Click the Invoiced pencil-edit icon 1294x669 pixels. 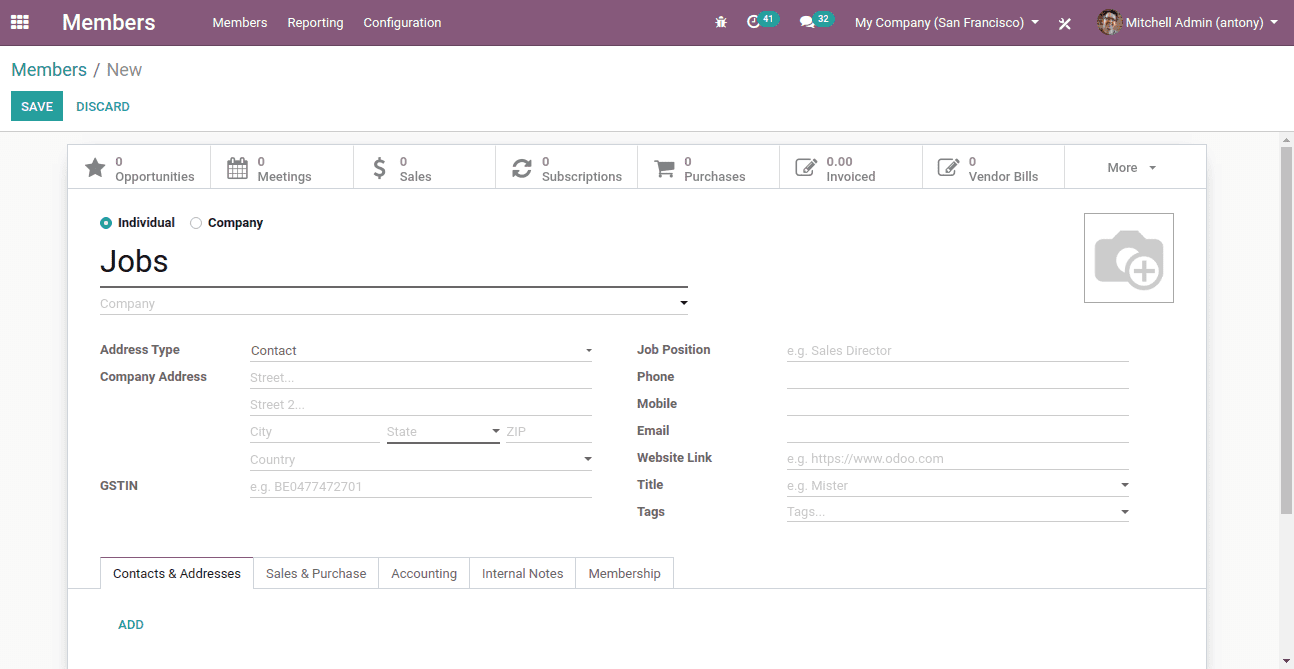point(806,168)
